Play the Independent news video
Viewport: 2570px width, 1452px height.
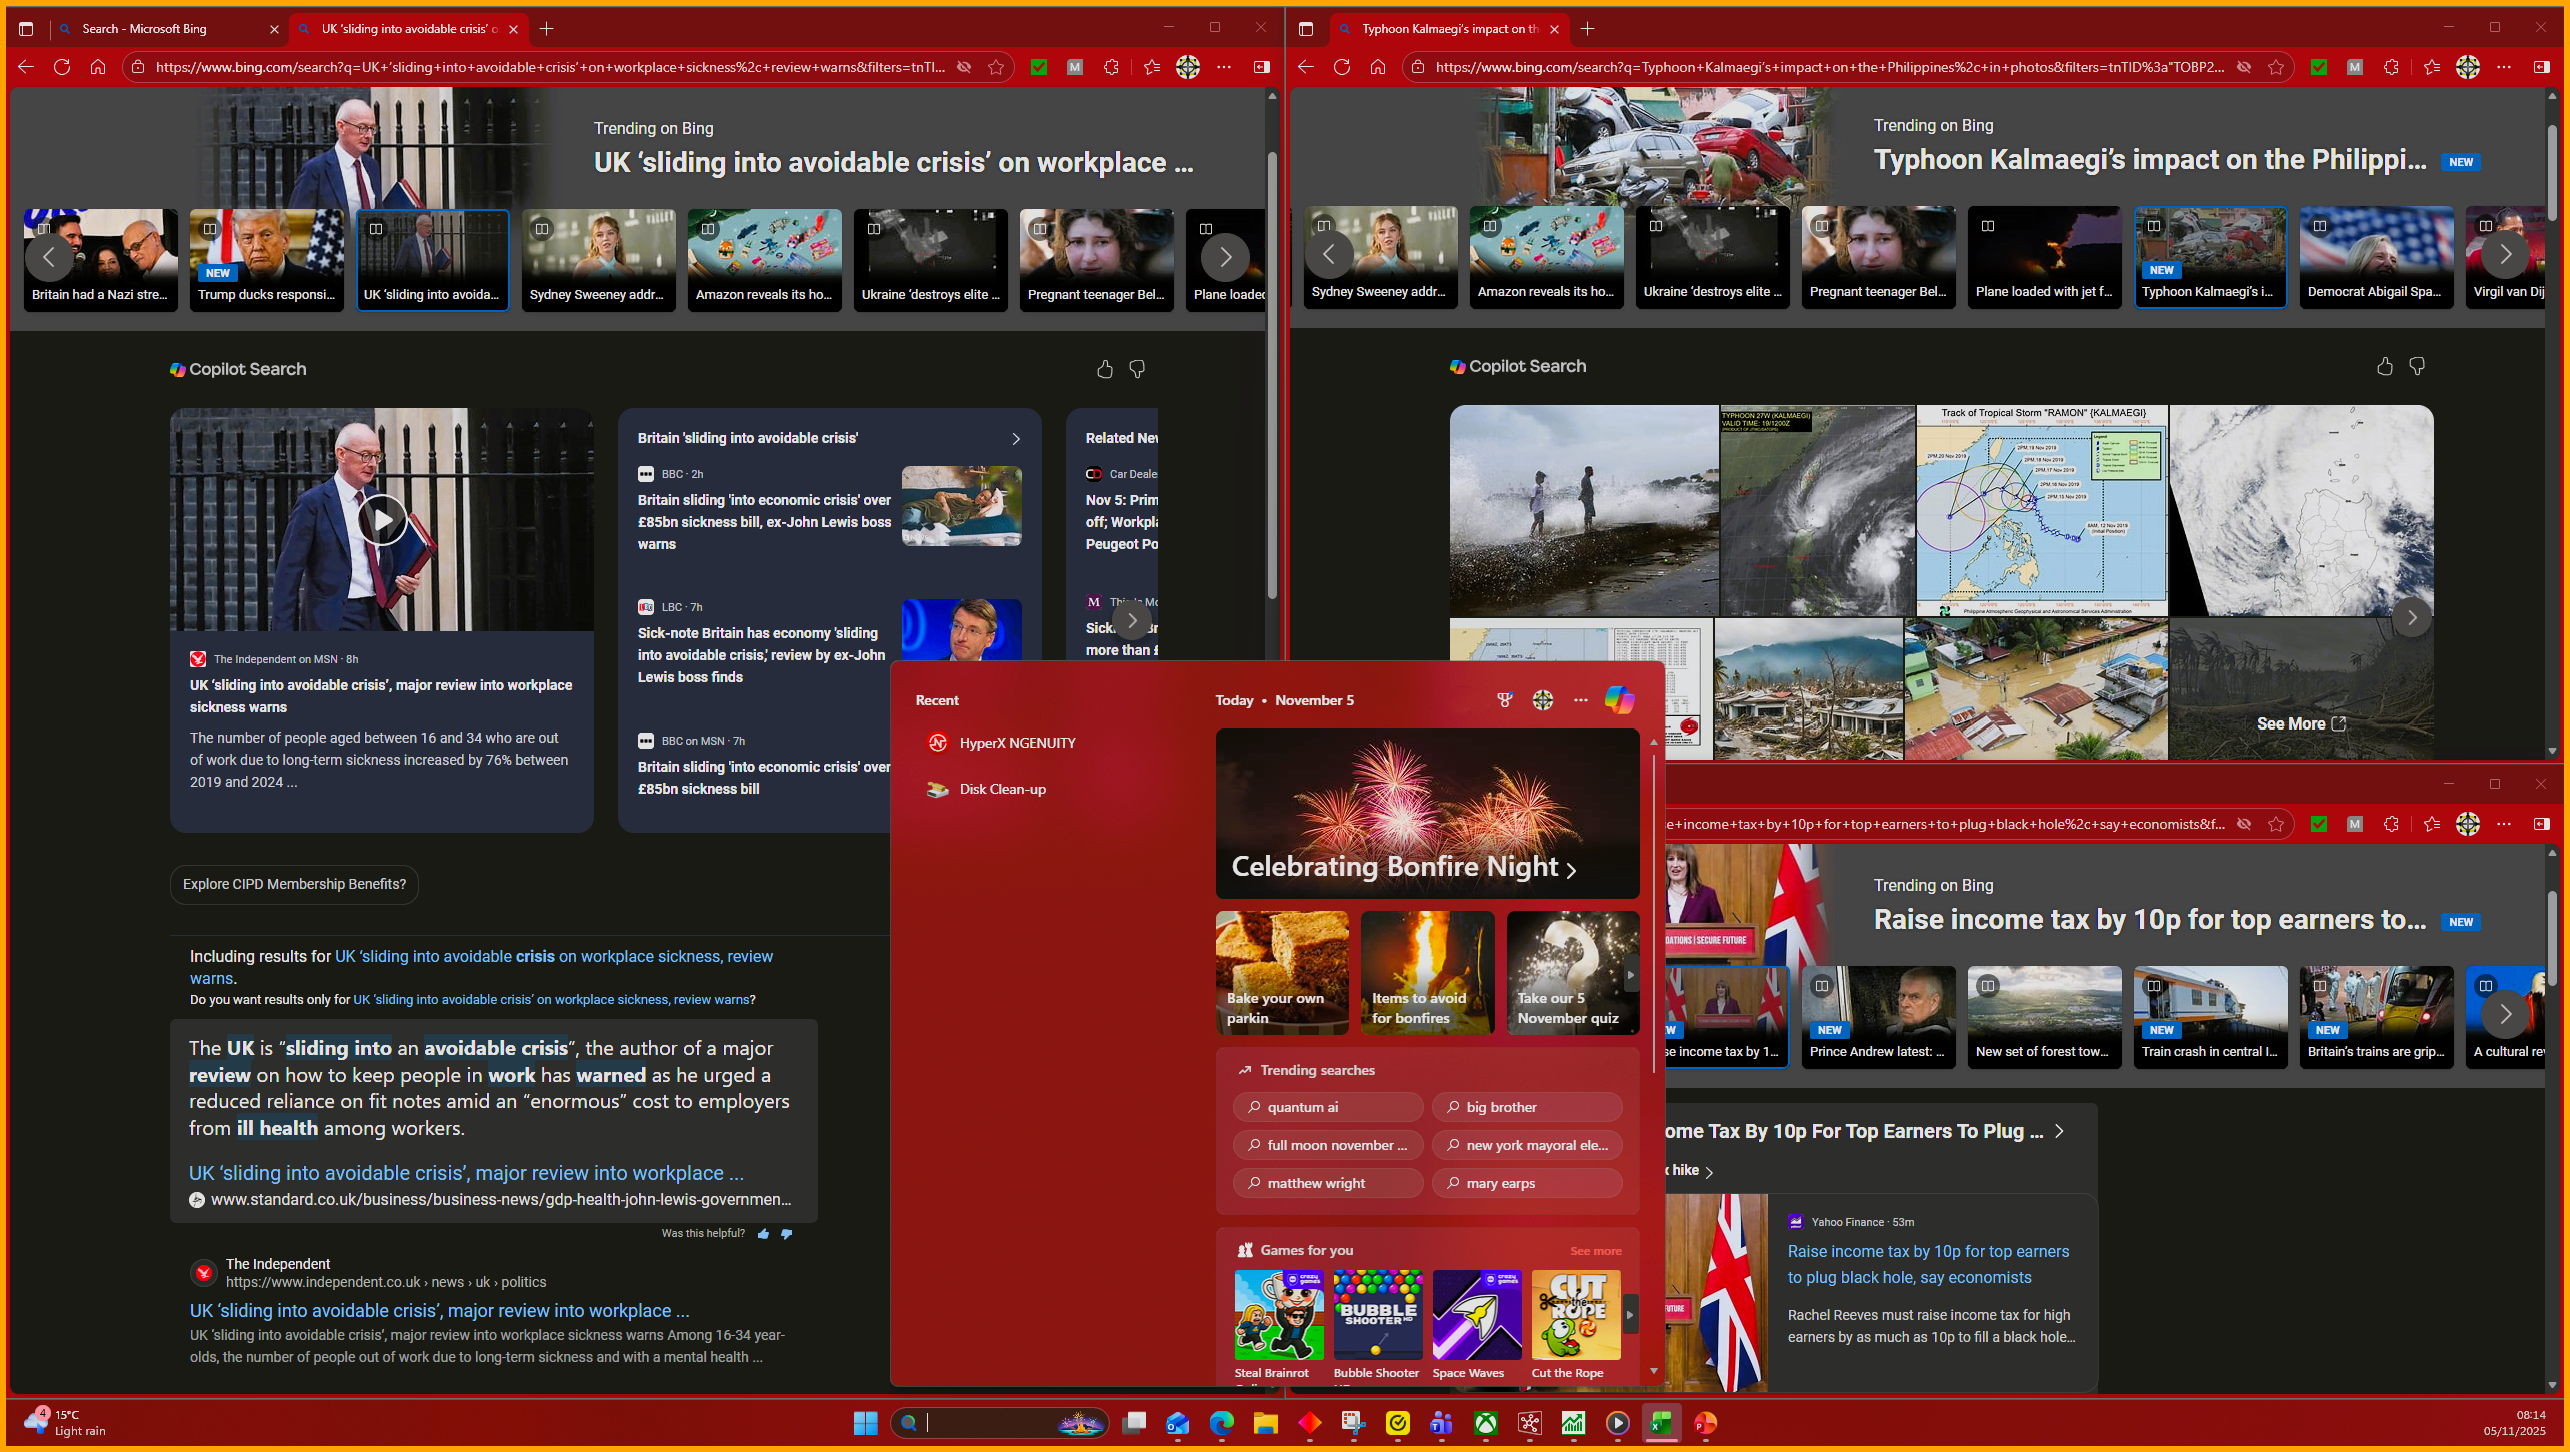pos(382,519)
